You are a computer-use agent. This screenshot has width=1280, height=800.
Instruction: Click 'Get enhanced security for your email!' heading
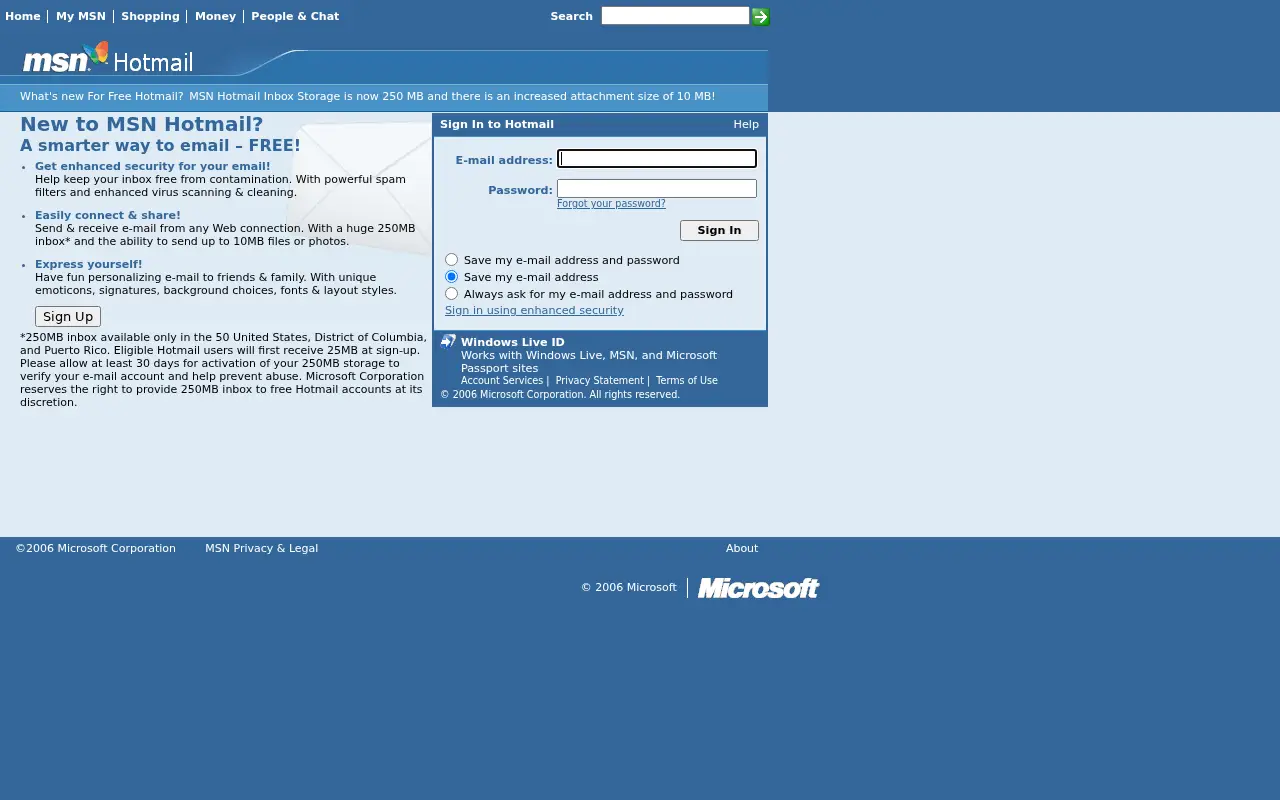pos(152,167)
